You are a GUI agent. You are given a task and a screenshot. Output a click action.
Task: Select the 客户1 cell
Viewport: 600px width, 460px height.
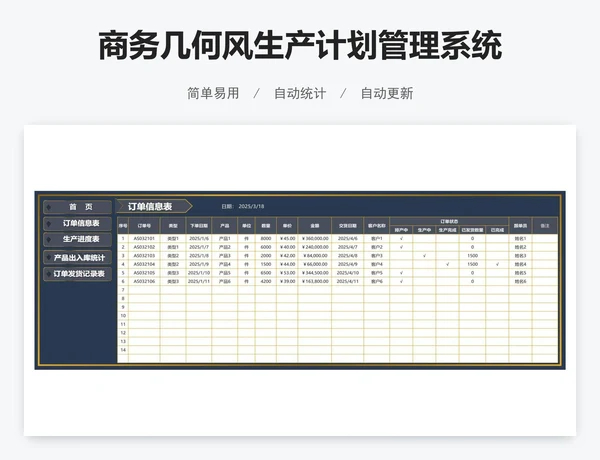377,238
